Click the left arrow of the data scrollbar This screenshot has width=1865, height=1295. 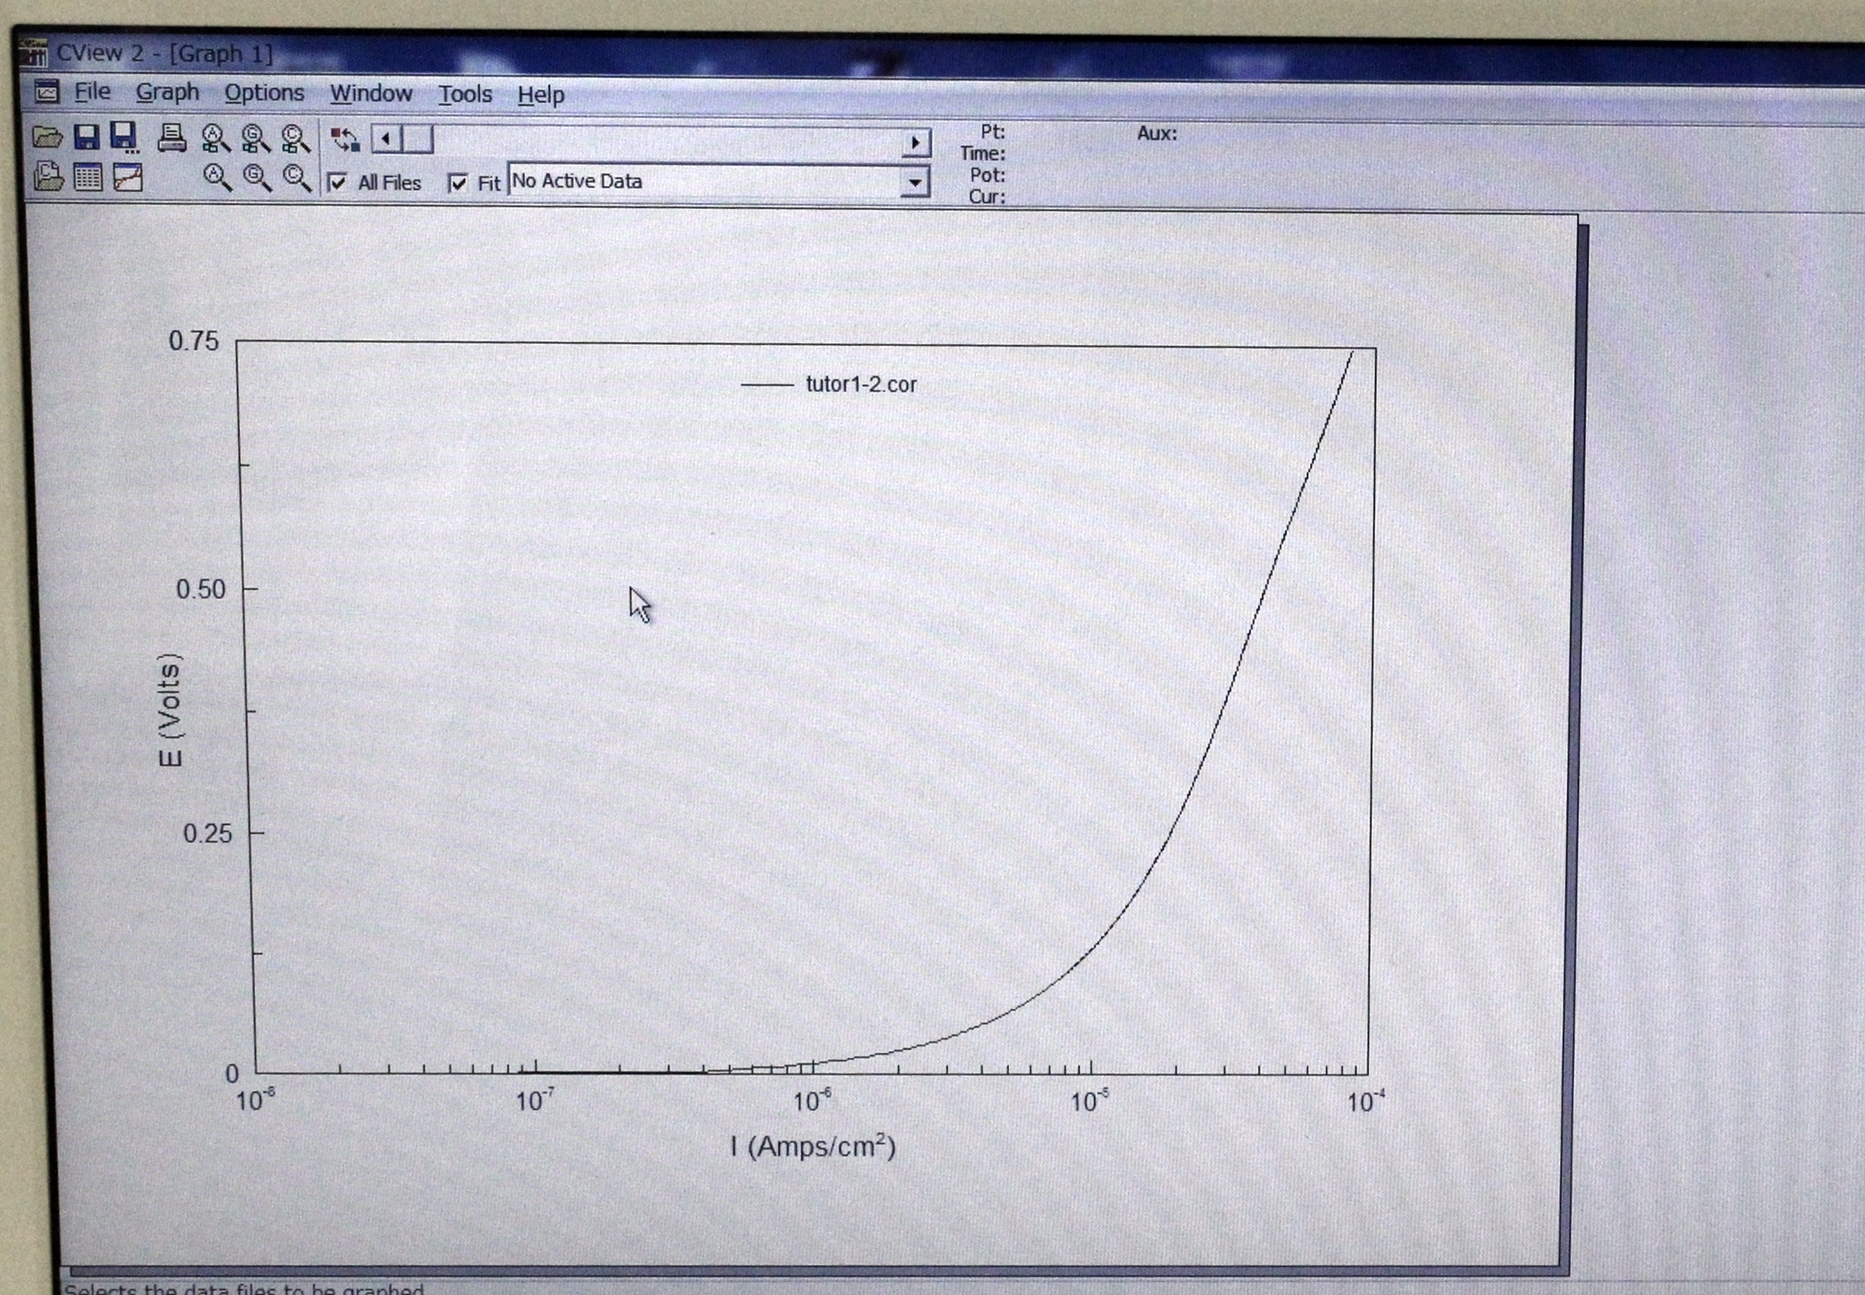point(386,139)
